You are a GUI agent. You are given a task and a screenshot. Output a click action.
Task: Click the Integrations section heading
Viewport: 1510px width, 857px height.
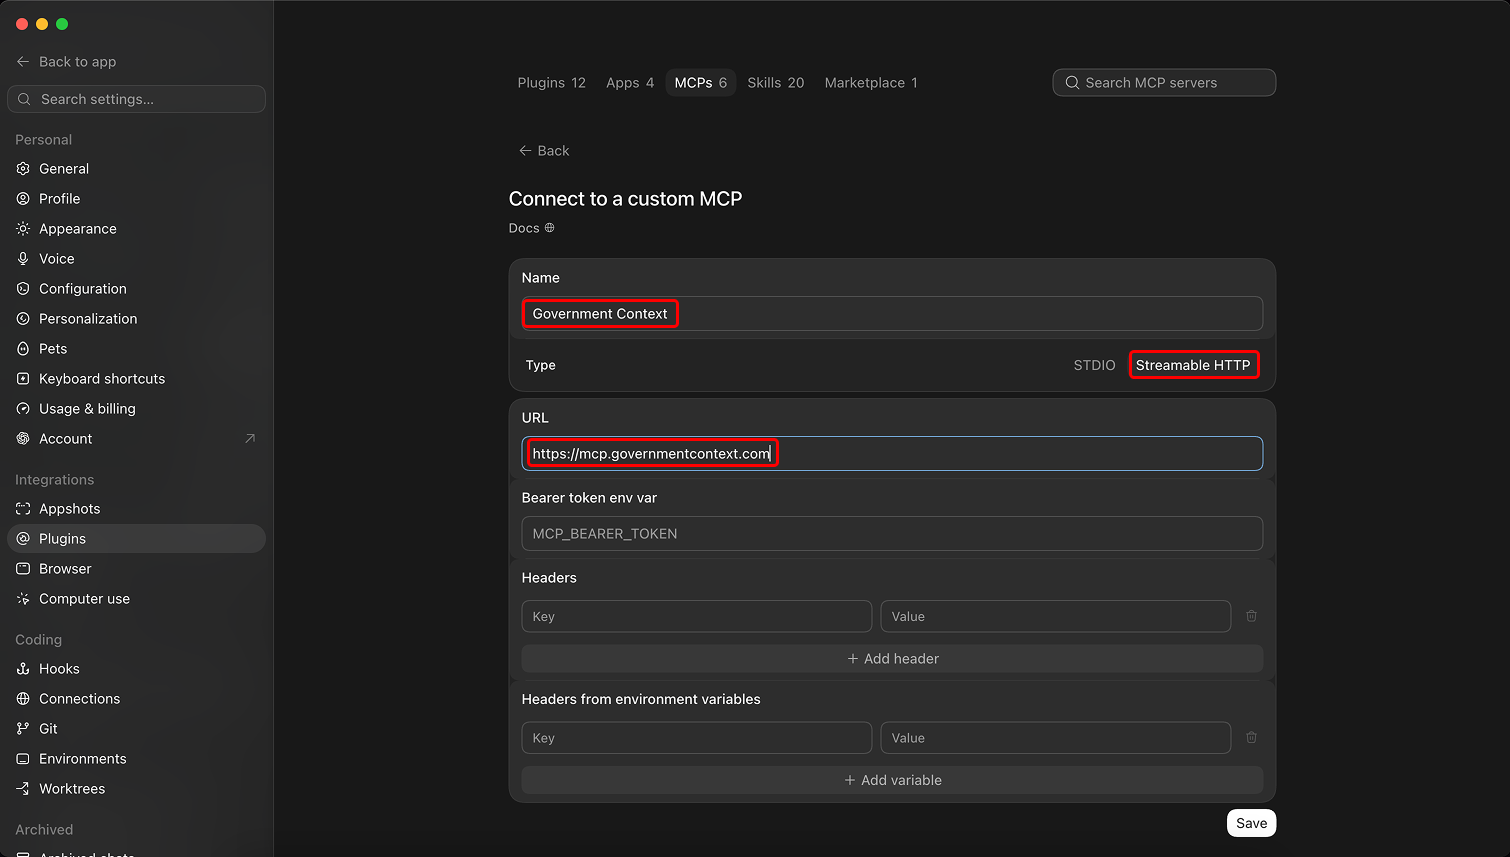pyautogui.click(x=54, y=480)
